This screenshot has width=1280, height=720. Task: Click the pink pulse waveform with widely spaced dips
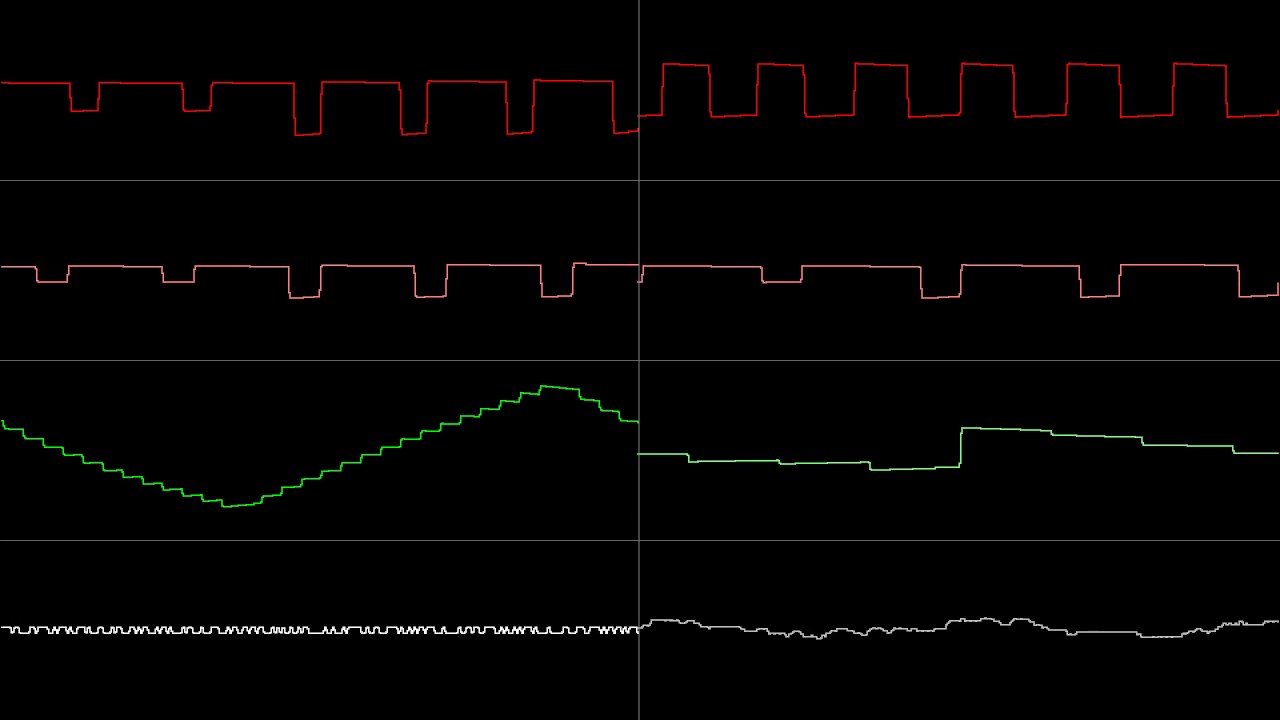[x=960, y=281]
